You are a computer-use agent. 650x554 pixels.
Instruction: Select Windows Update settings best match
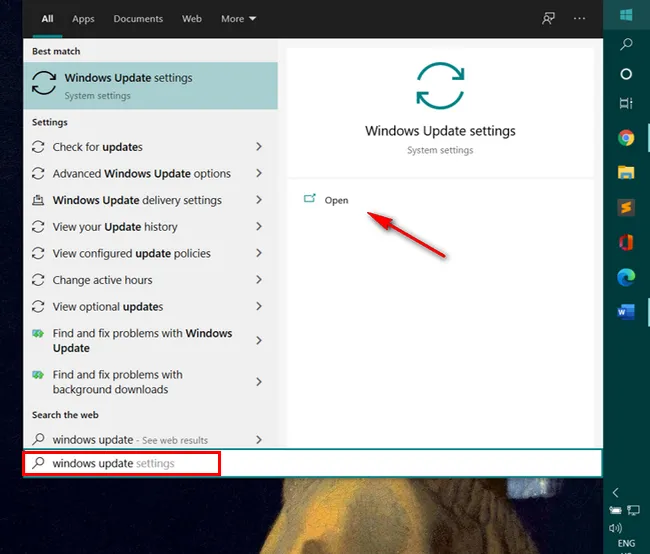150,85
